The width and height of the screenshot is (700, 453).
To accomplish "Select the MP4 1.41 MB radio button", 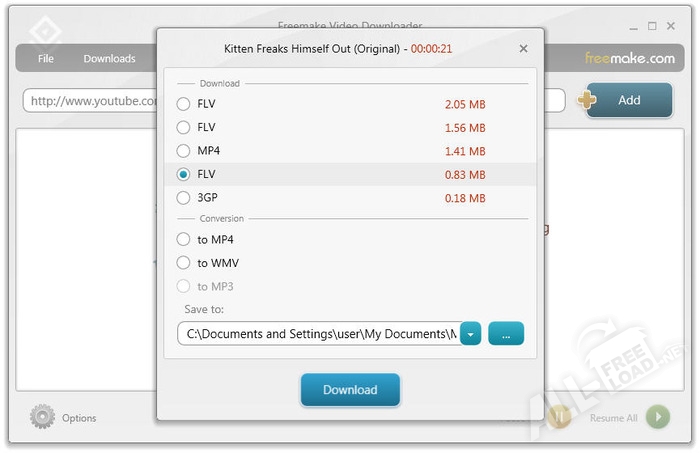I will tap(183, 151).
